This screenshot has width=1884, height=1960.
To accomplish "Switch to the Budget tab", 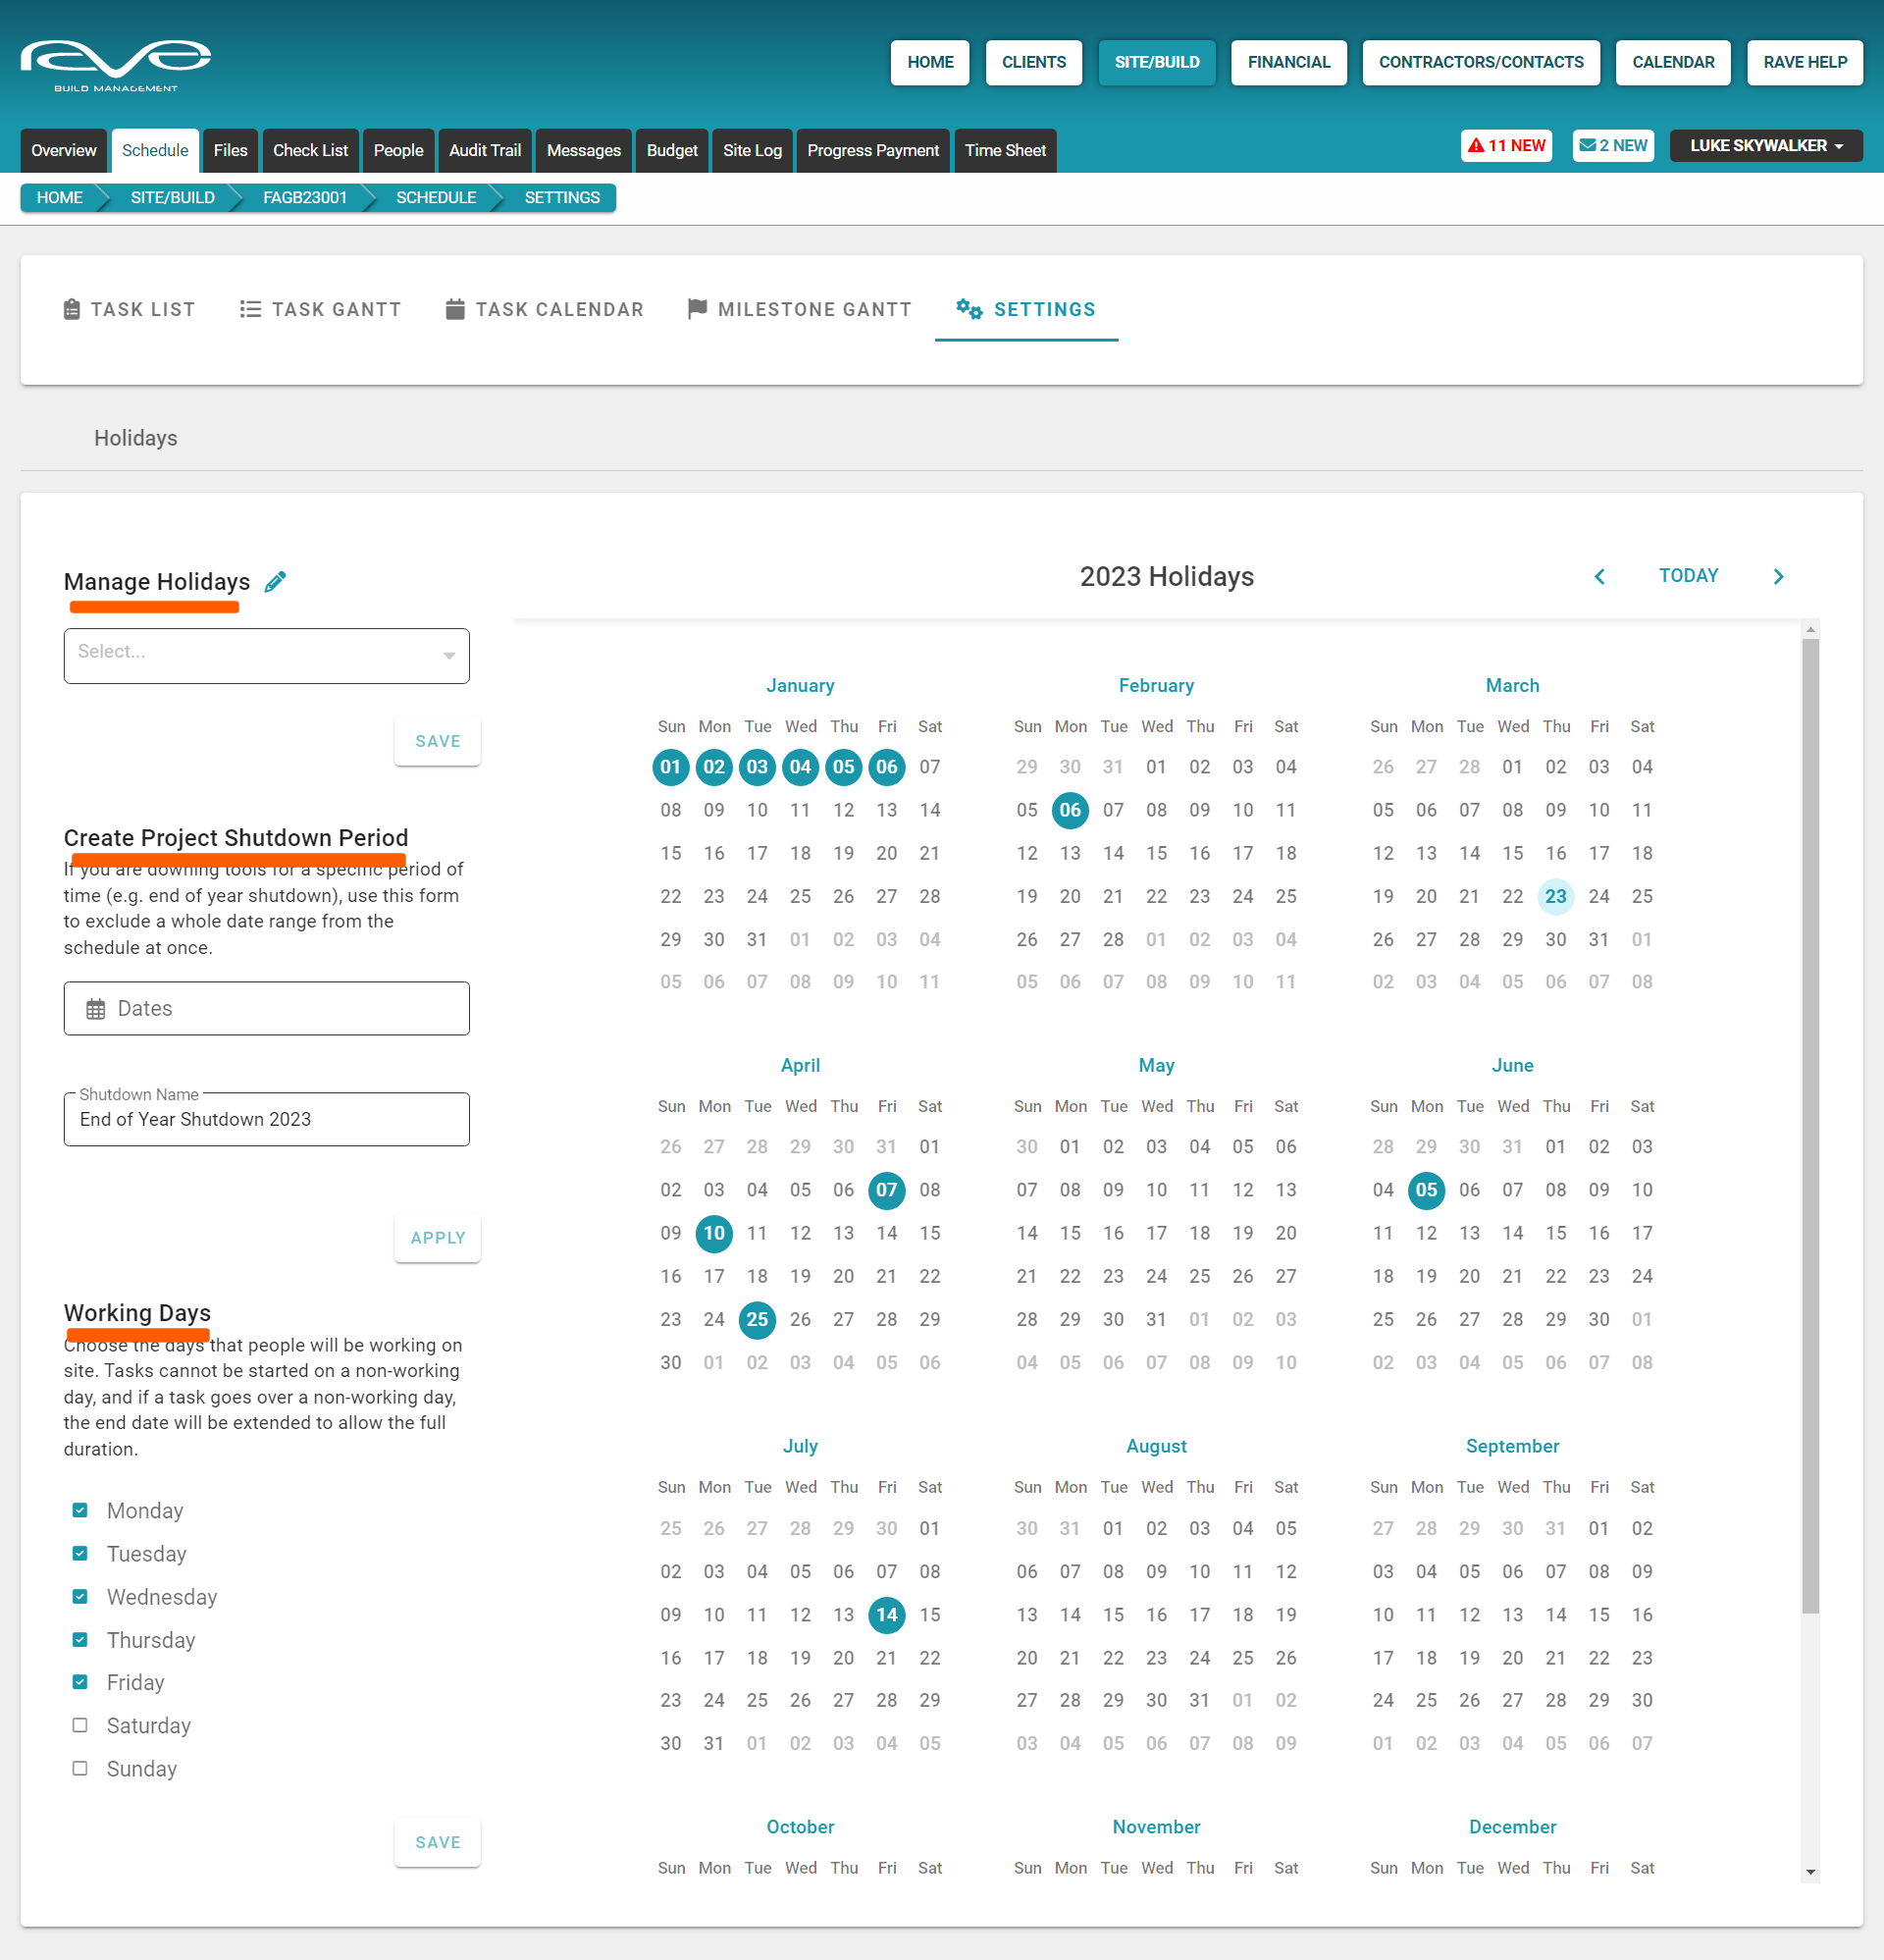I will point(671,151).
